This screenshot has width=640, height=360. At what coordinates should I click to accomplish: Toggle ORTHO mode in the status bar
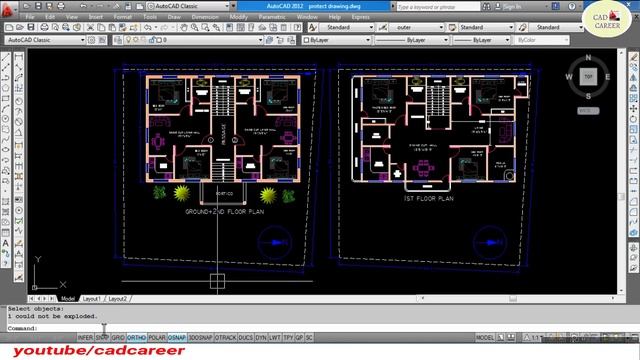pos(136,338)
